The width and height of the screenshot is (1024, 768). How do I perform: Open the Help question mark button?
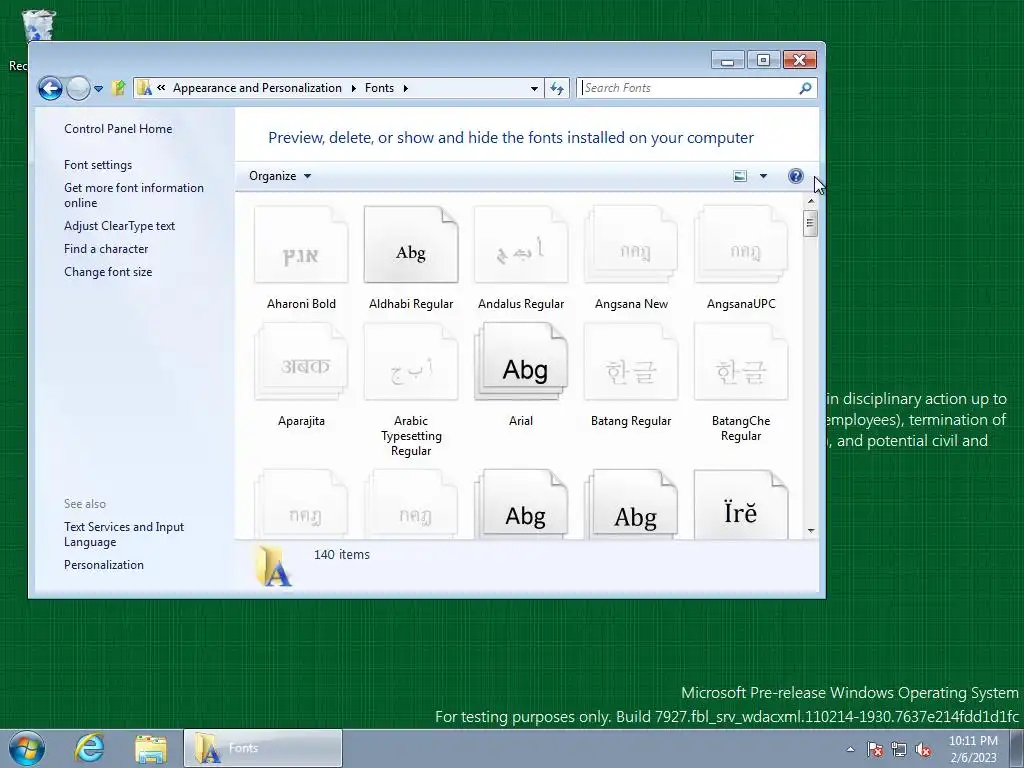click(x=795, y=176)
